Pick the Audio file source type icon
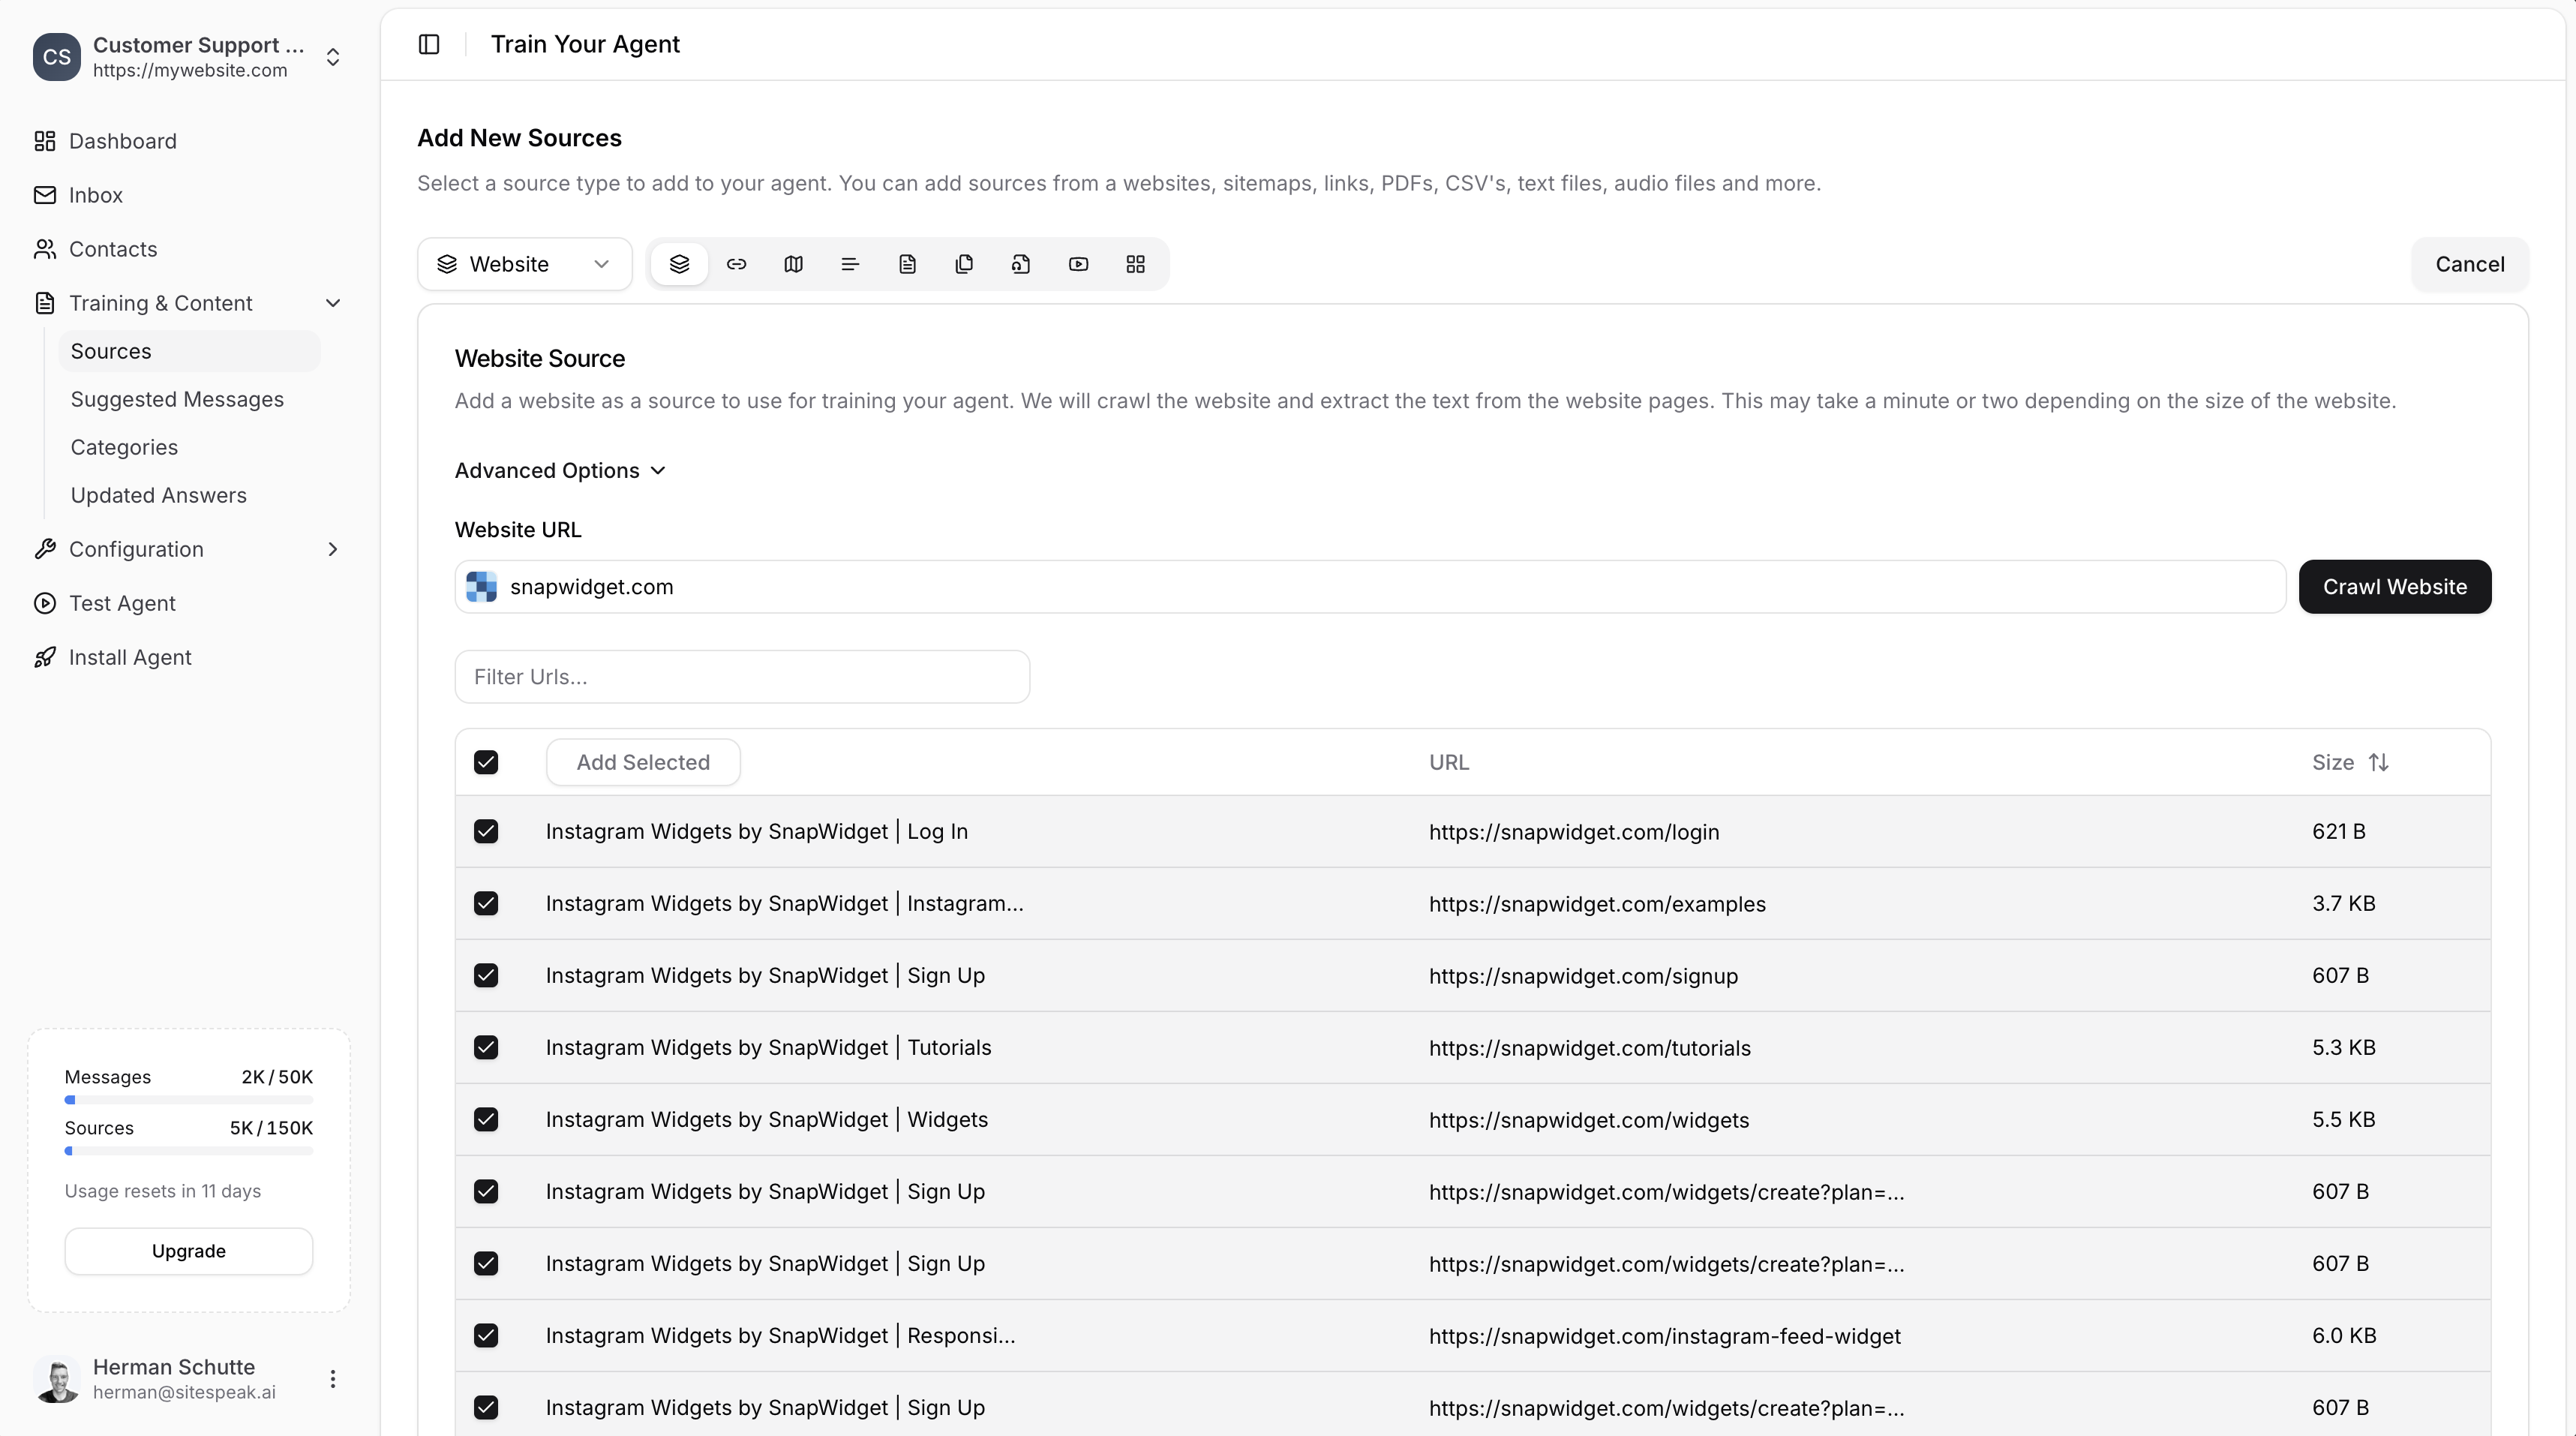2576x1436 pixels. (x=1021, y=264)
